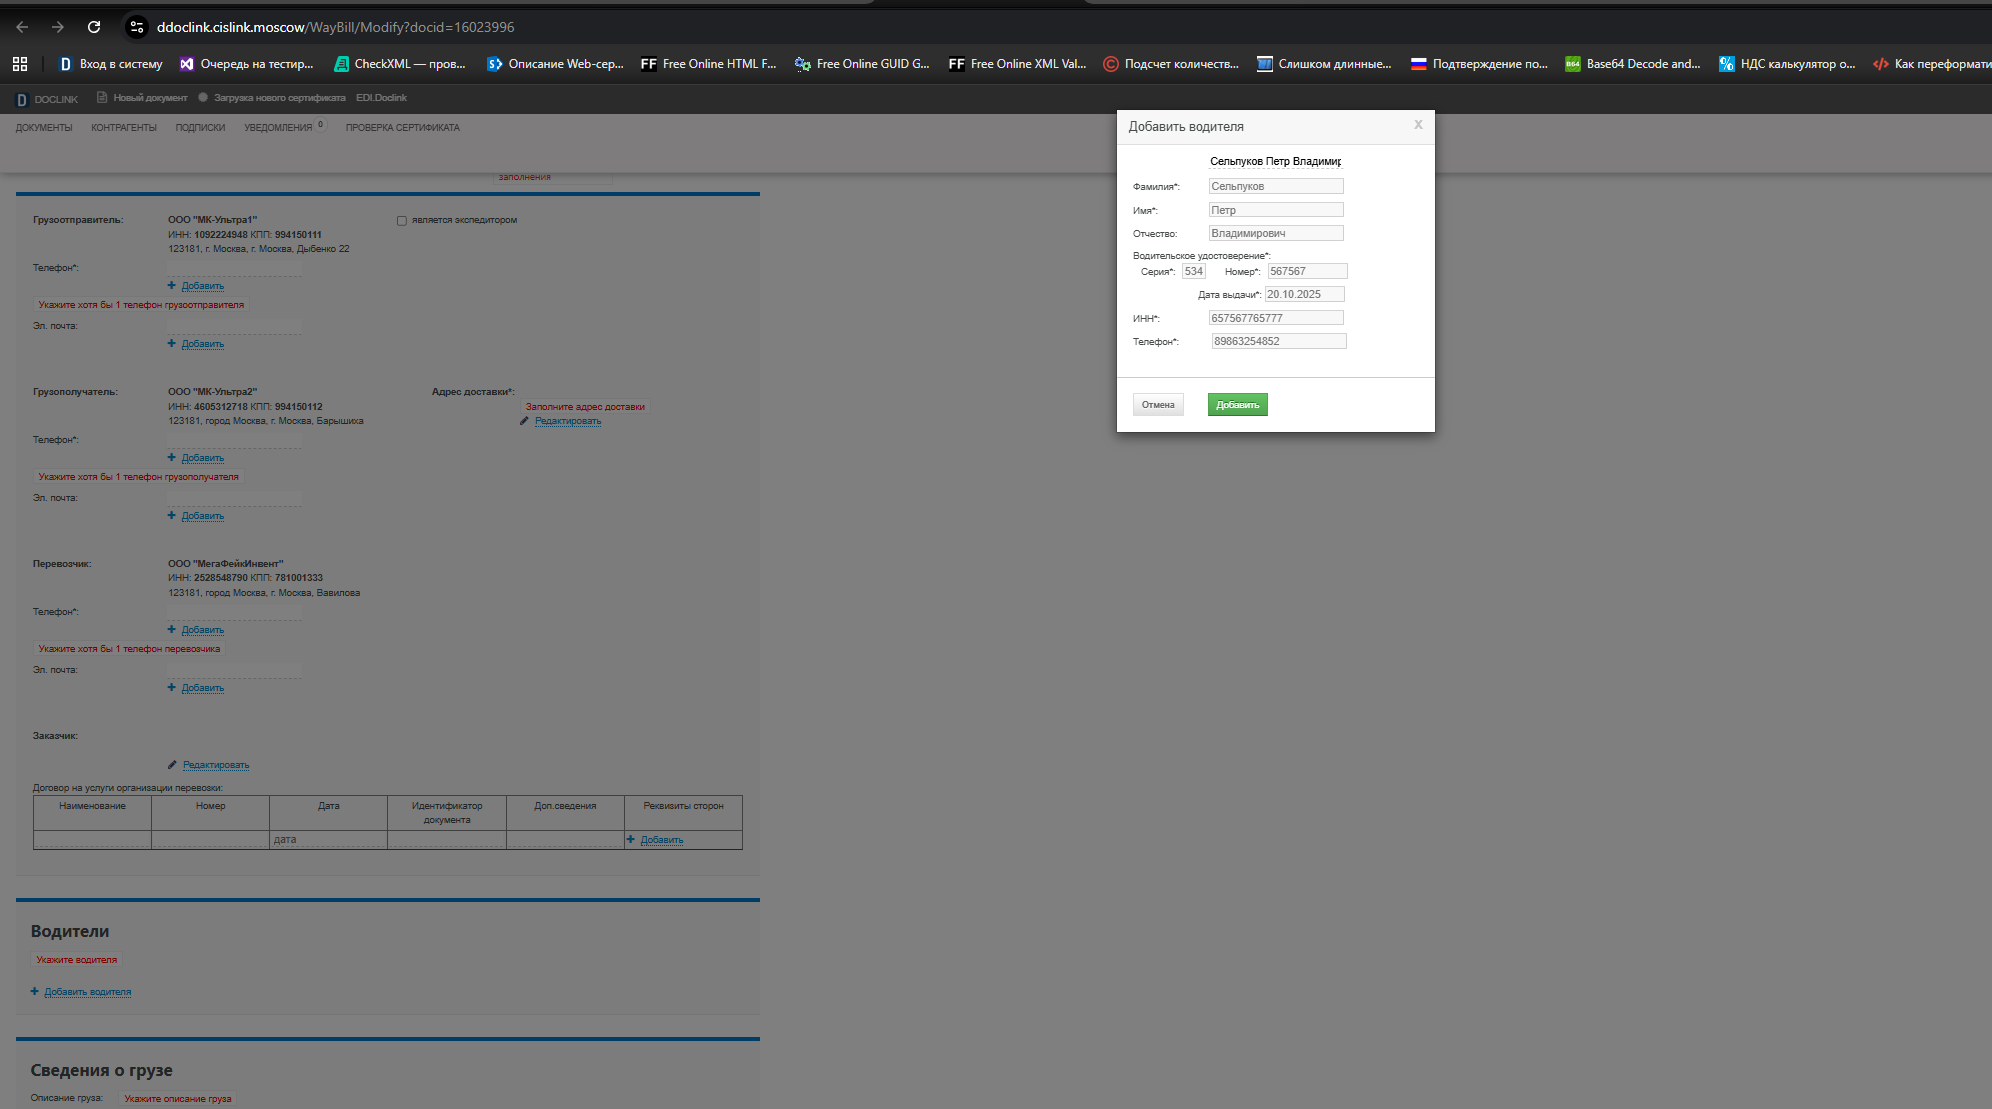Open the browser apps grid icon
Viewport: 1992px width, 1109px height.
(20, 64)
